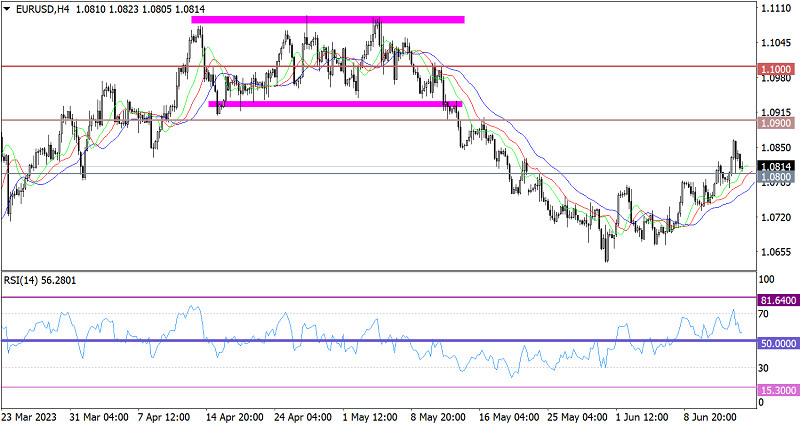
Task: Click the purple 81.6400 RSI level tag
Action: (x=776, y=298)
